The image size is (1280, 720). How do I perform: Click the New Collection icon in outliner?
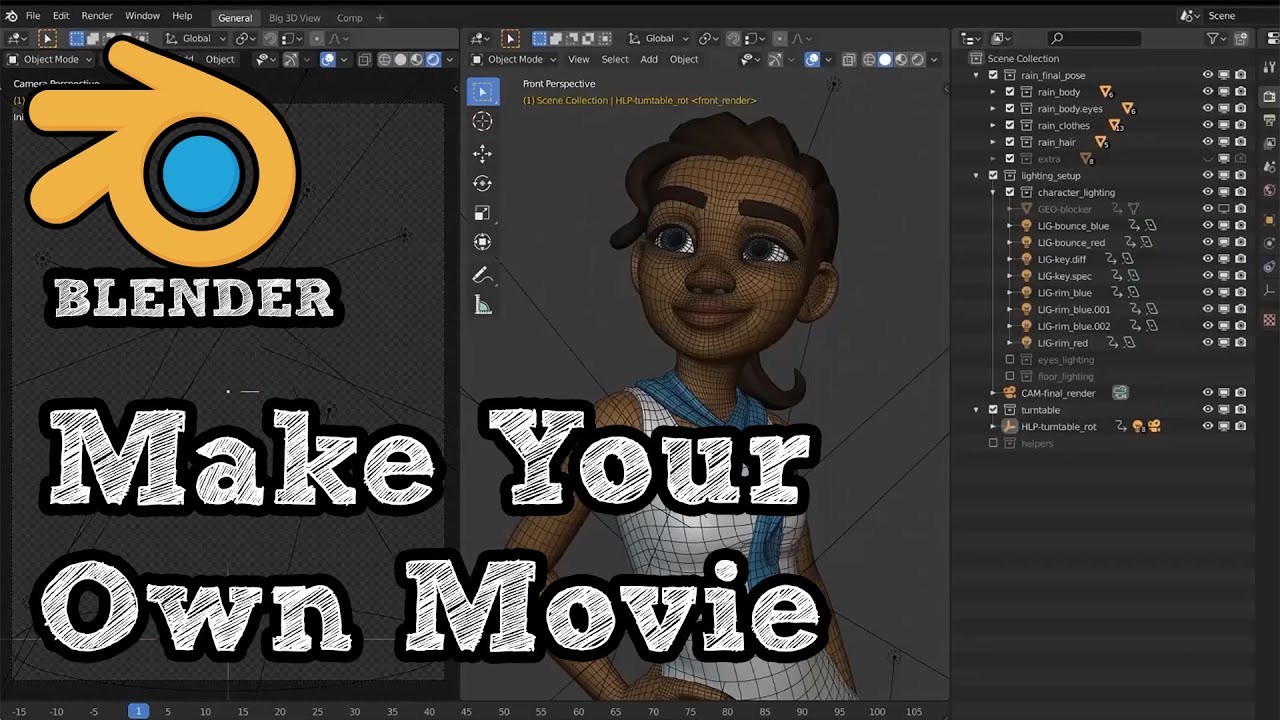pos(1241,38)
